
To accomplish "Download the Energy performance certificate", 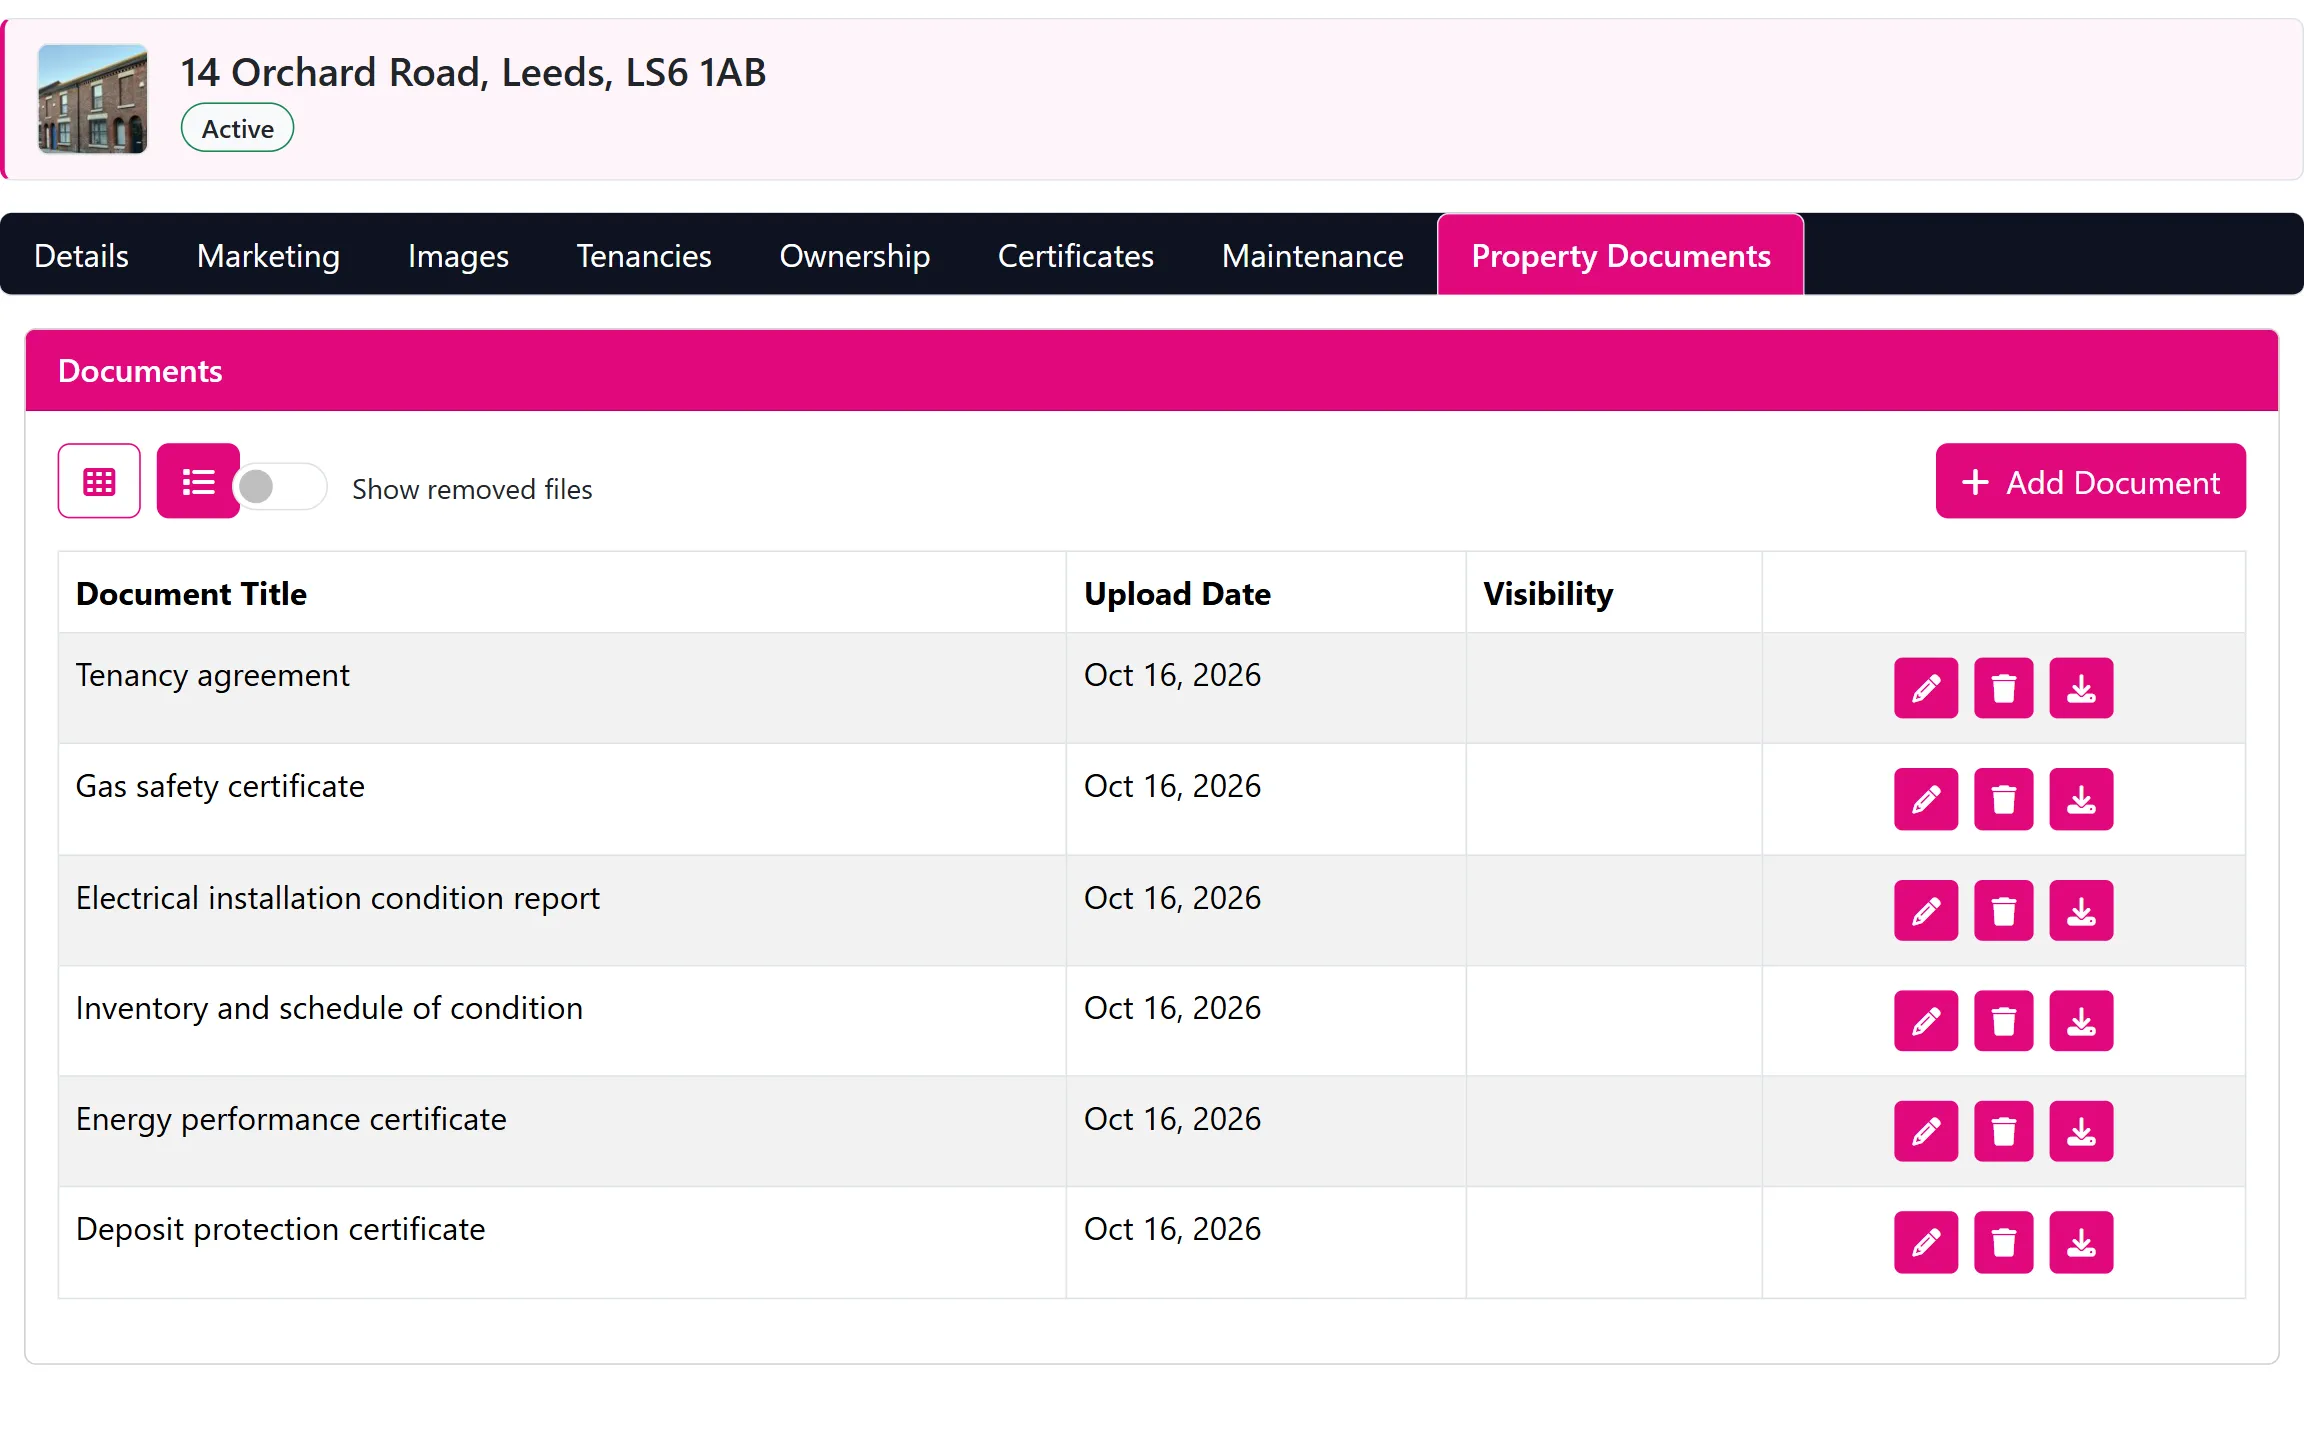I will tap(2081, 1131).
